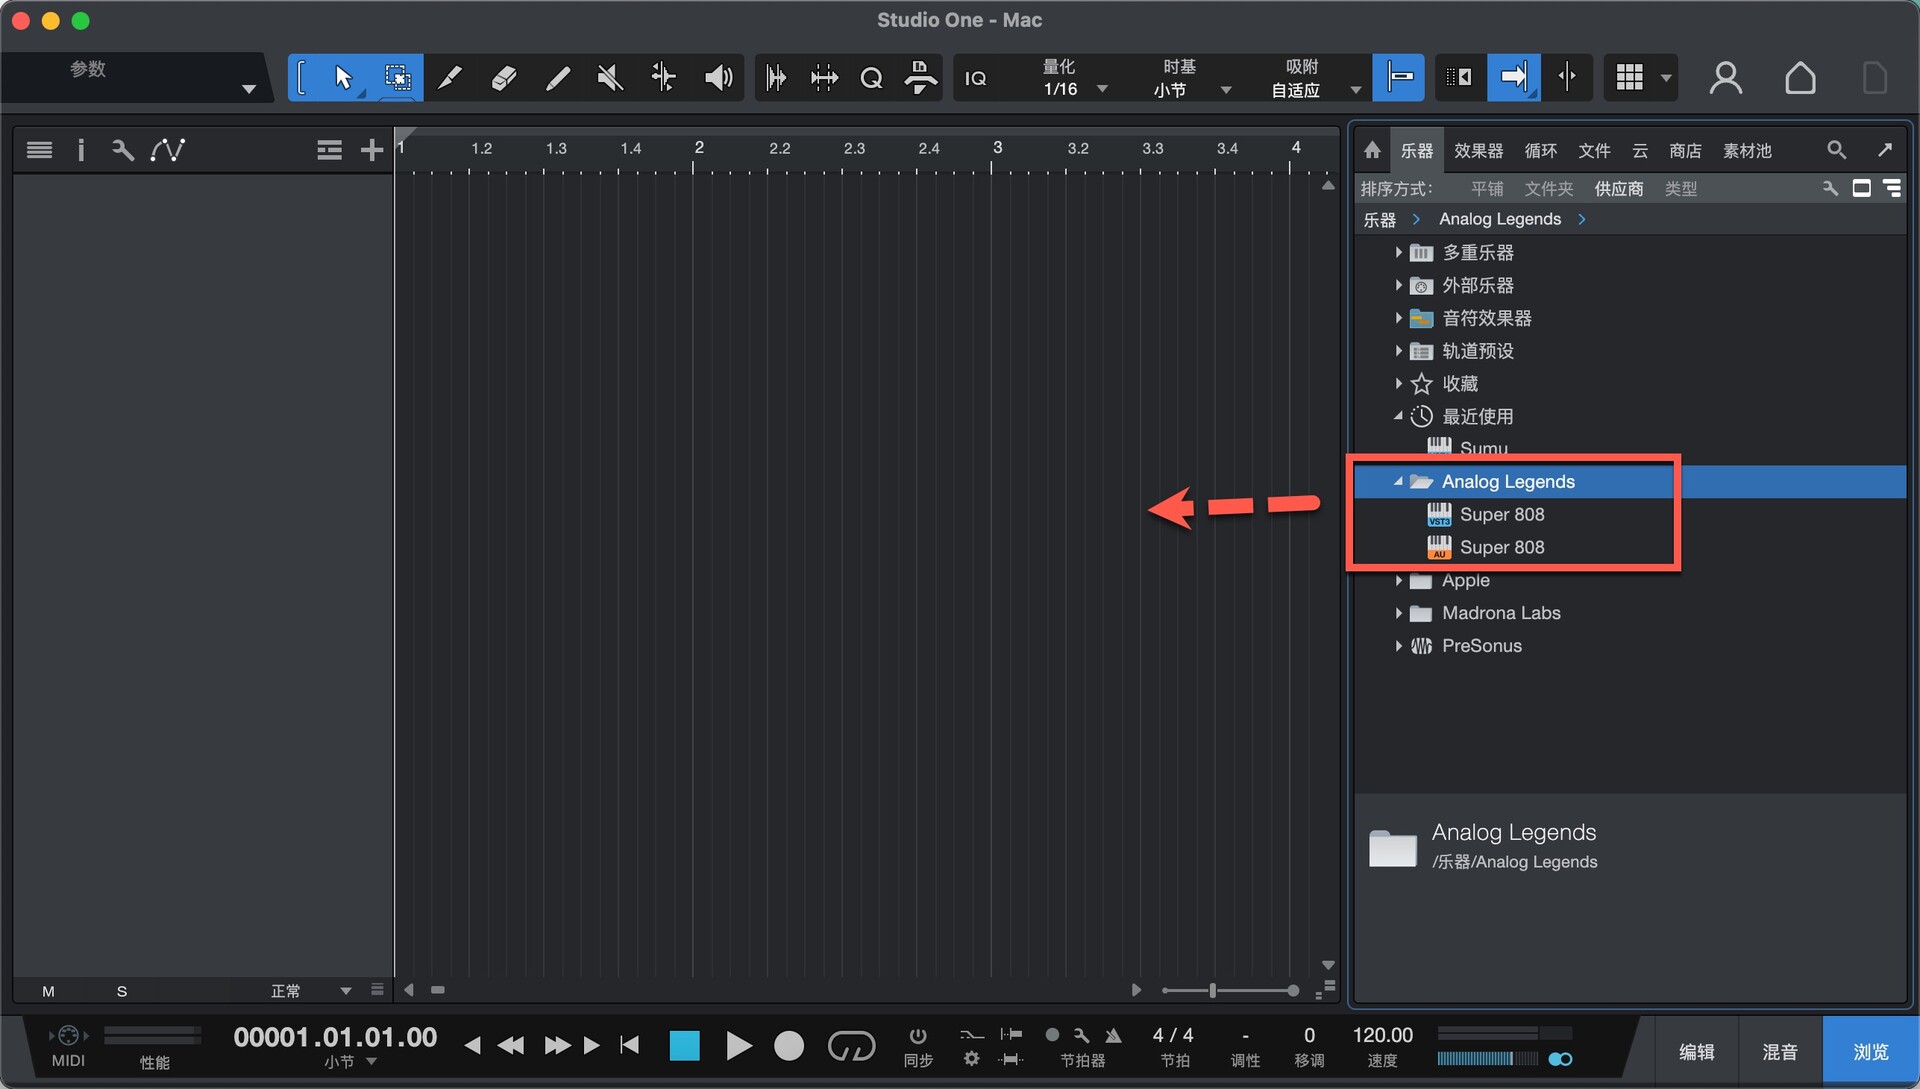Select the Paint (pencil) tool
The height and width of the screenshot is (1089, 1920).
(557, 78)
